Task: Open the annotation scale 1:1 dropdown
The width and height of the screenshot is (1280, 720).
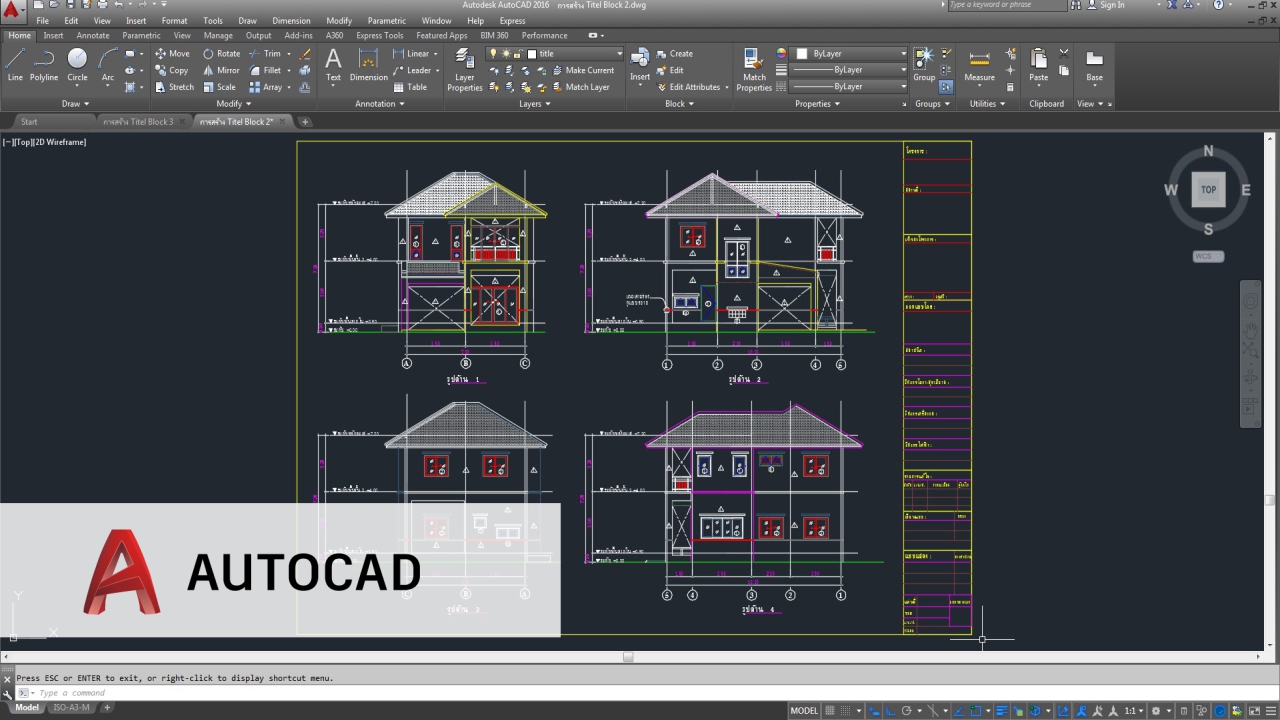Action: click(1135, 711)
